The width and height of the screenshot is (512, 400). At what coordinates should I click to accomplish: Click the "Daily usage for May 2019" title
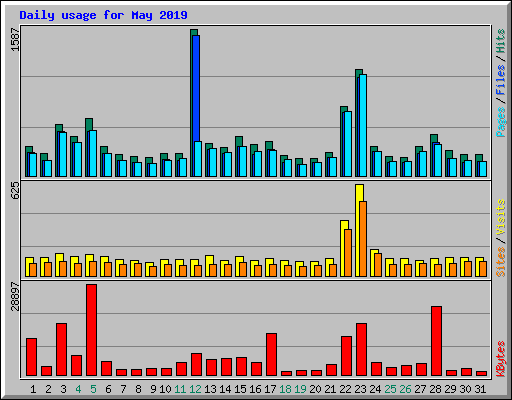[103, 15]
